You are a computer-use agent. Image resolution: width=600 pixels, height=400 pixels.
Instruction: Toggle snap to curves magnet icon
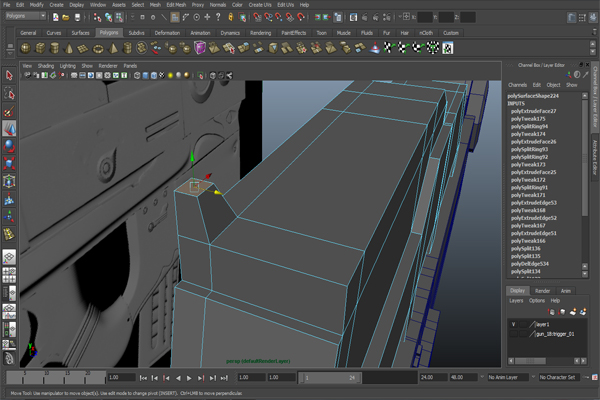(x=268, y=17)
